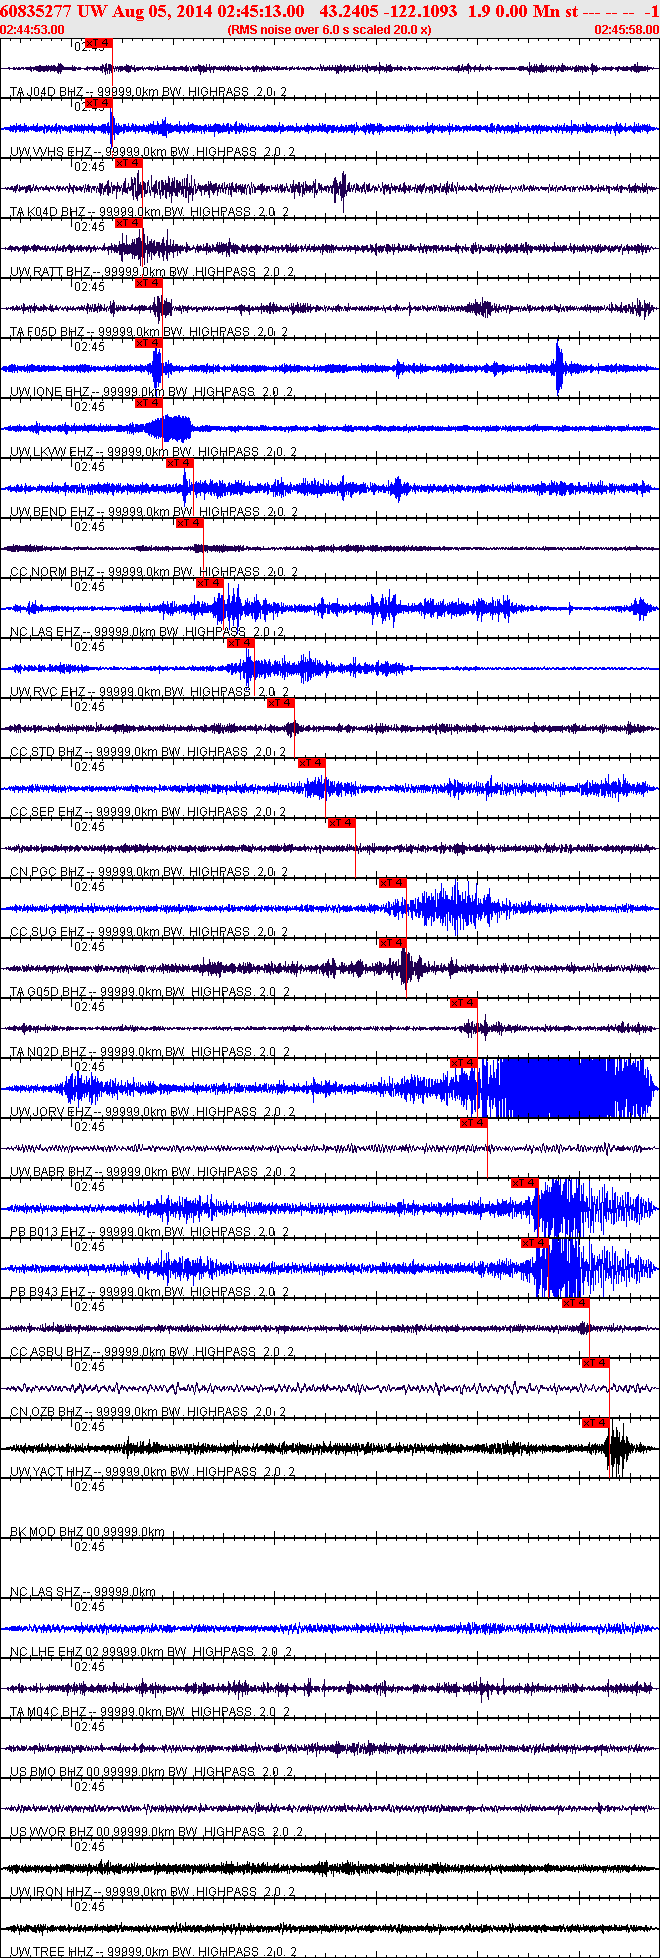This screenshot has width=660, height=1958.
Task: Select the red pick flag on CN PGC trace
Action: pyautogui.click(x=342, y=823)
